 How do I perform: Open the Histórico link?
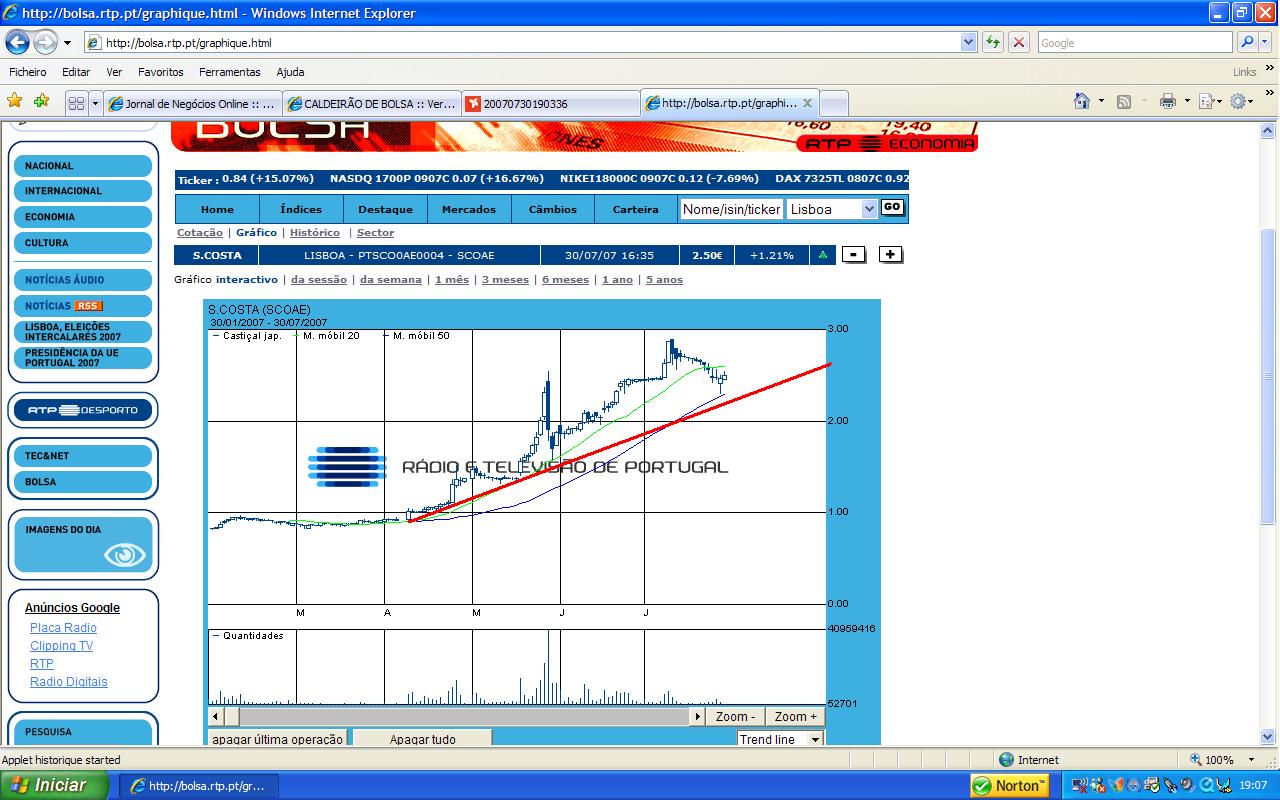click(x=315, y=232)
